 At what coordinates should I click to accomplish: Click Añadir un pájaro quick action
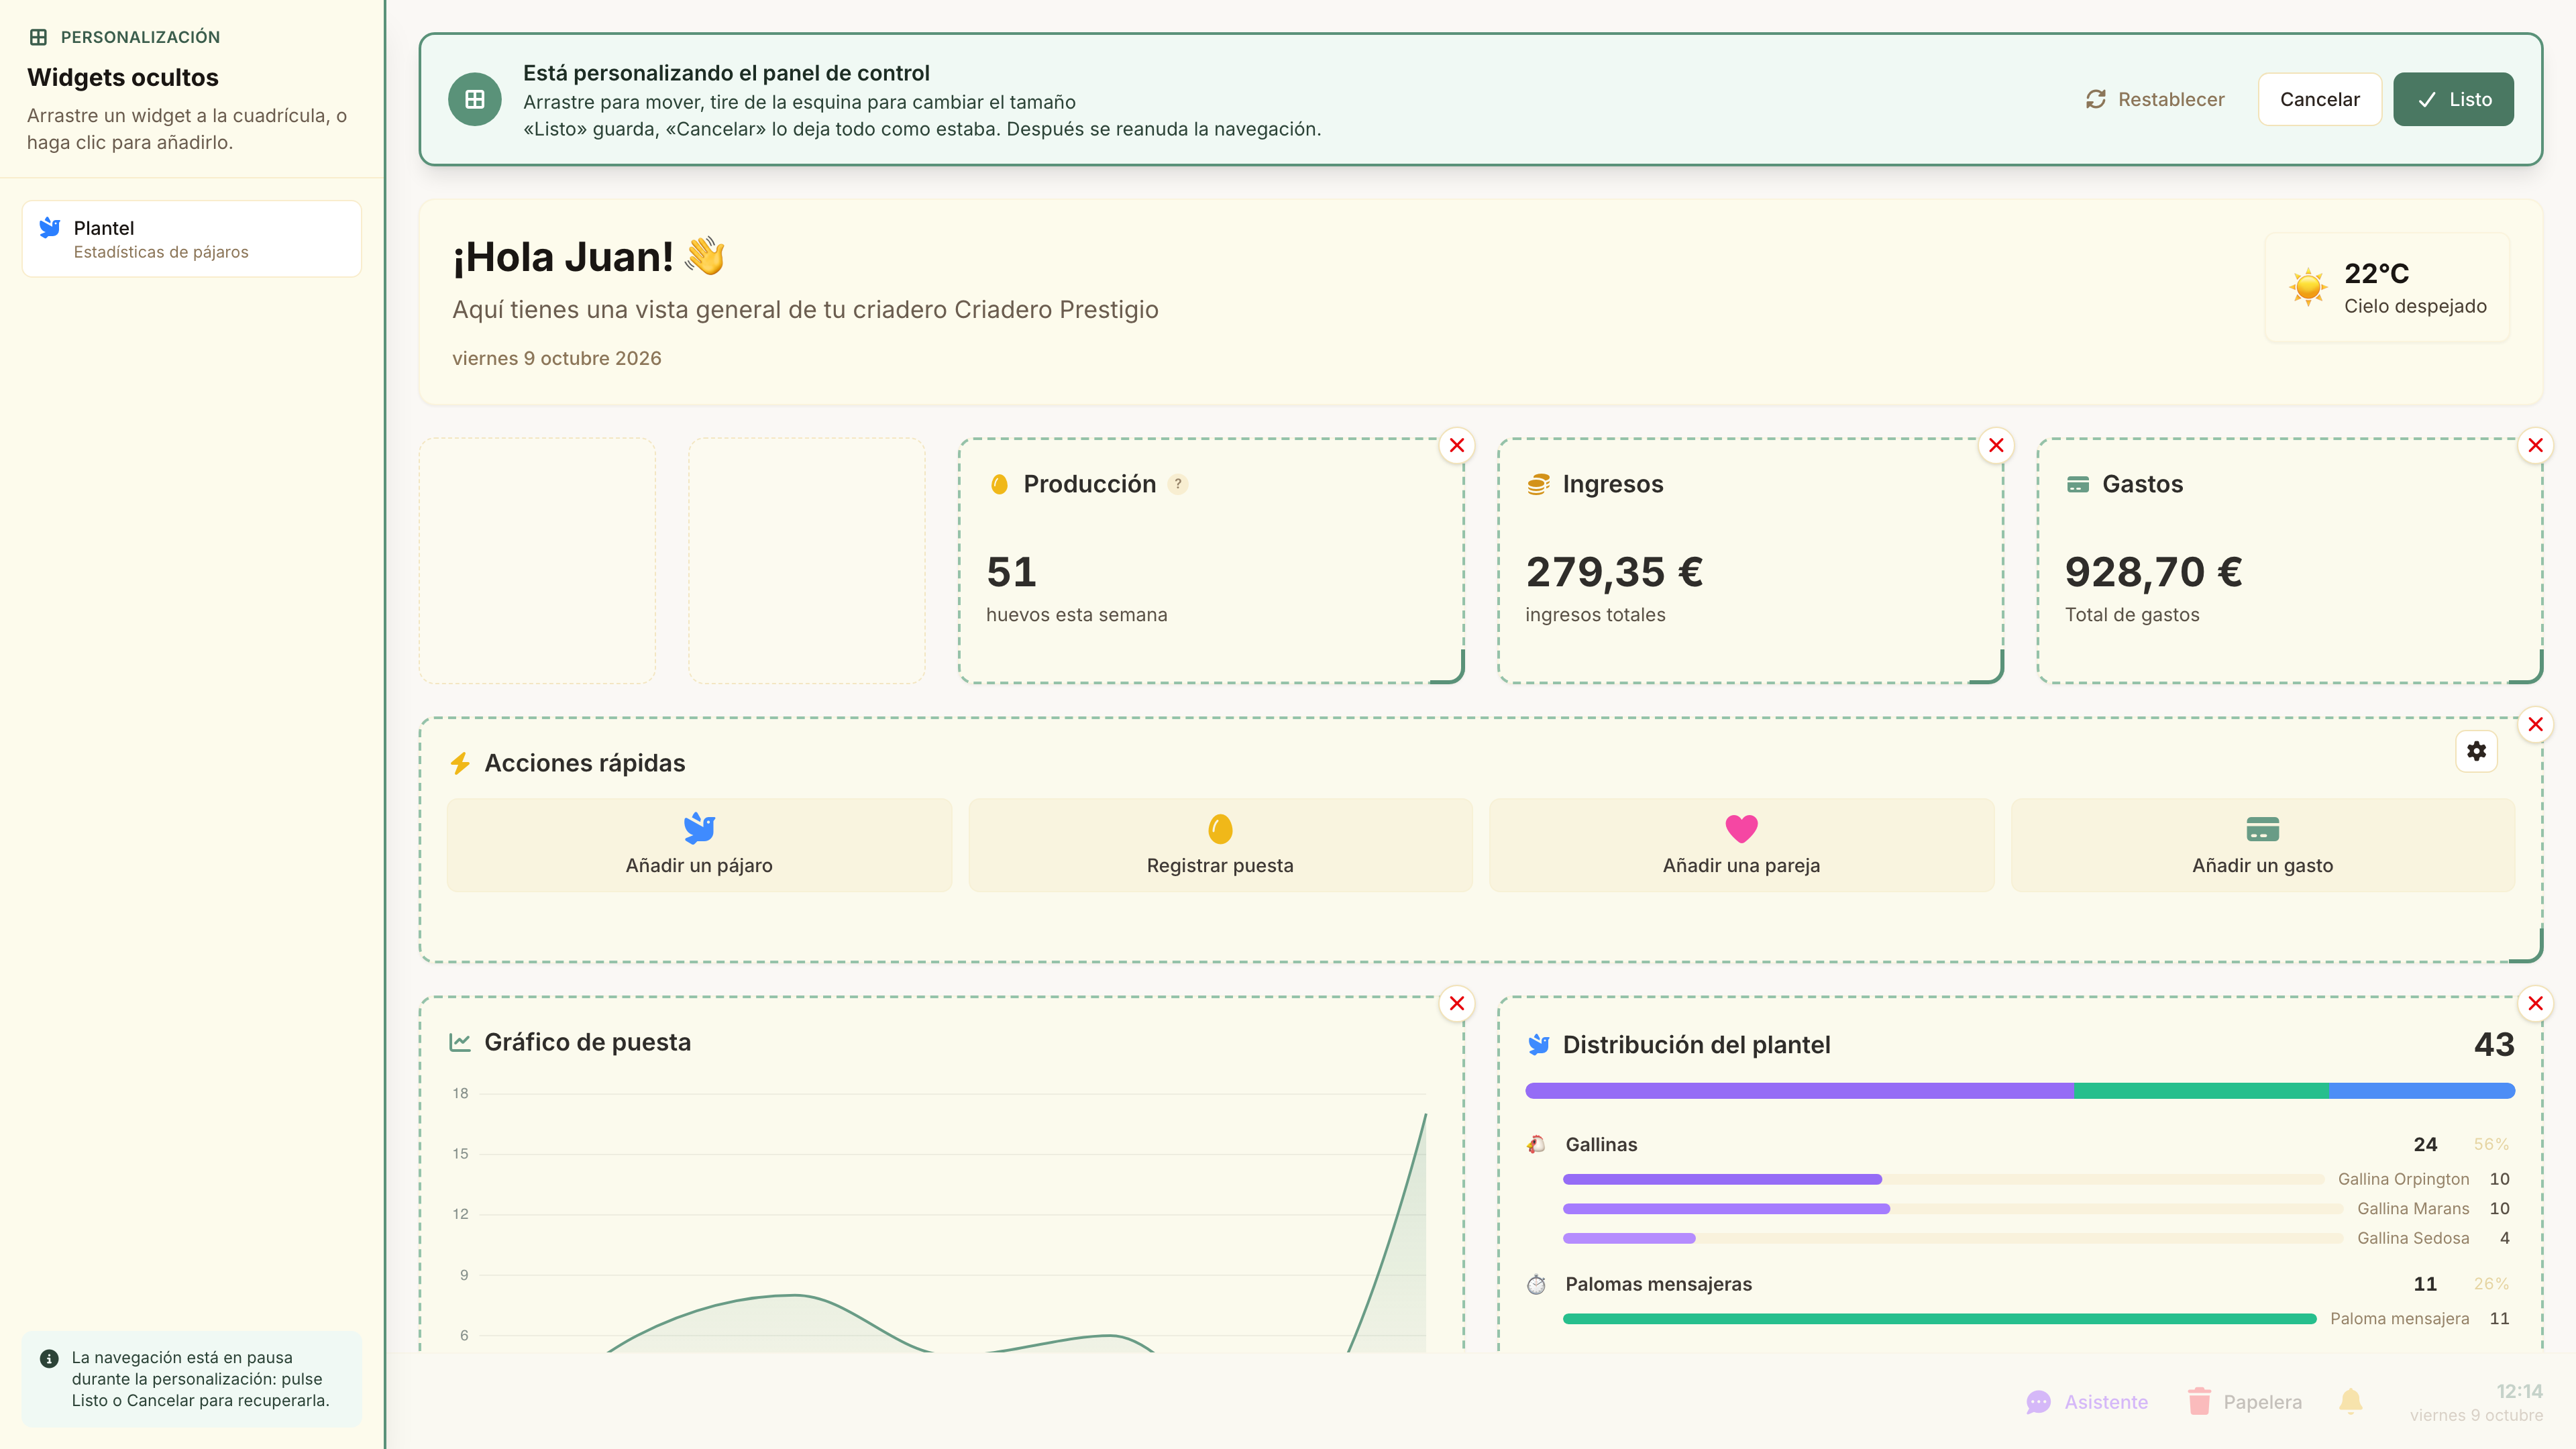click(699, 845)
